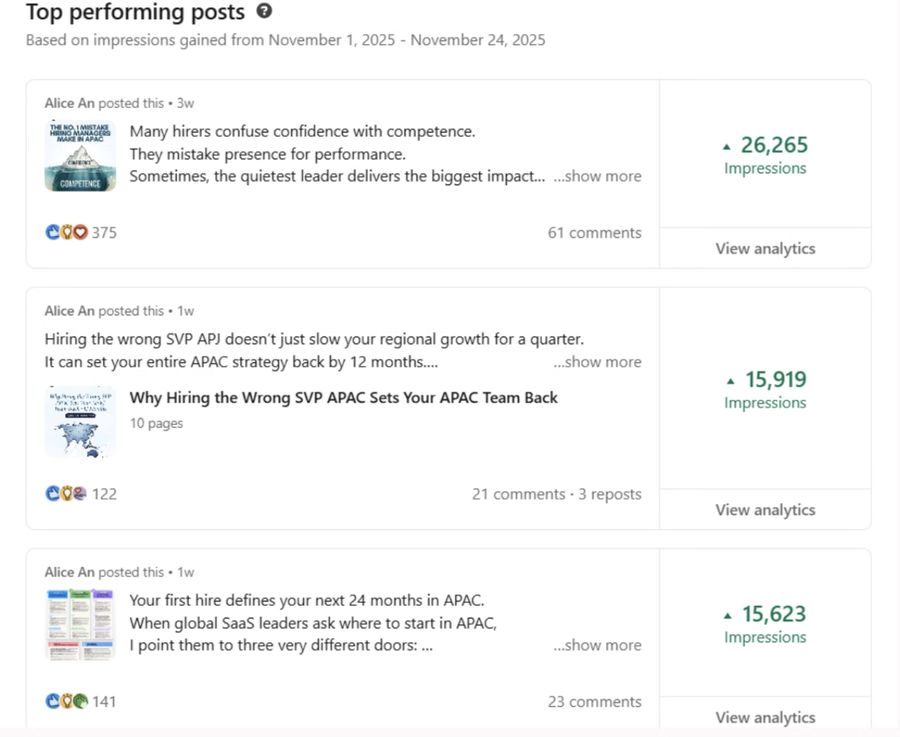Click 'They mistake presence for performance.' line
Screen dimensions: 900x737
point(267,154)
